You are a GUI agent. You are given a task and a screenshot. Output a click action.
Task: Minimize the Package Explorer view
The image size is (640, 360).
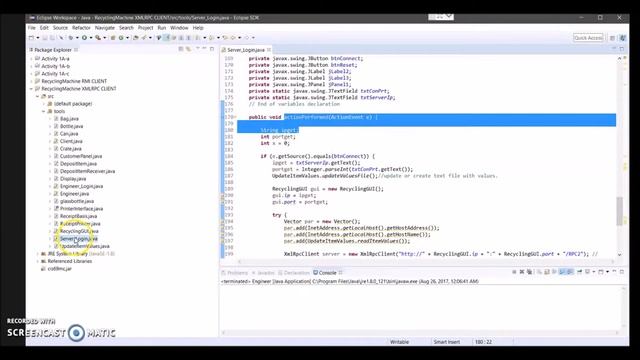[204, 49]
